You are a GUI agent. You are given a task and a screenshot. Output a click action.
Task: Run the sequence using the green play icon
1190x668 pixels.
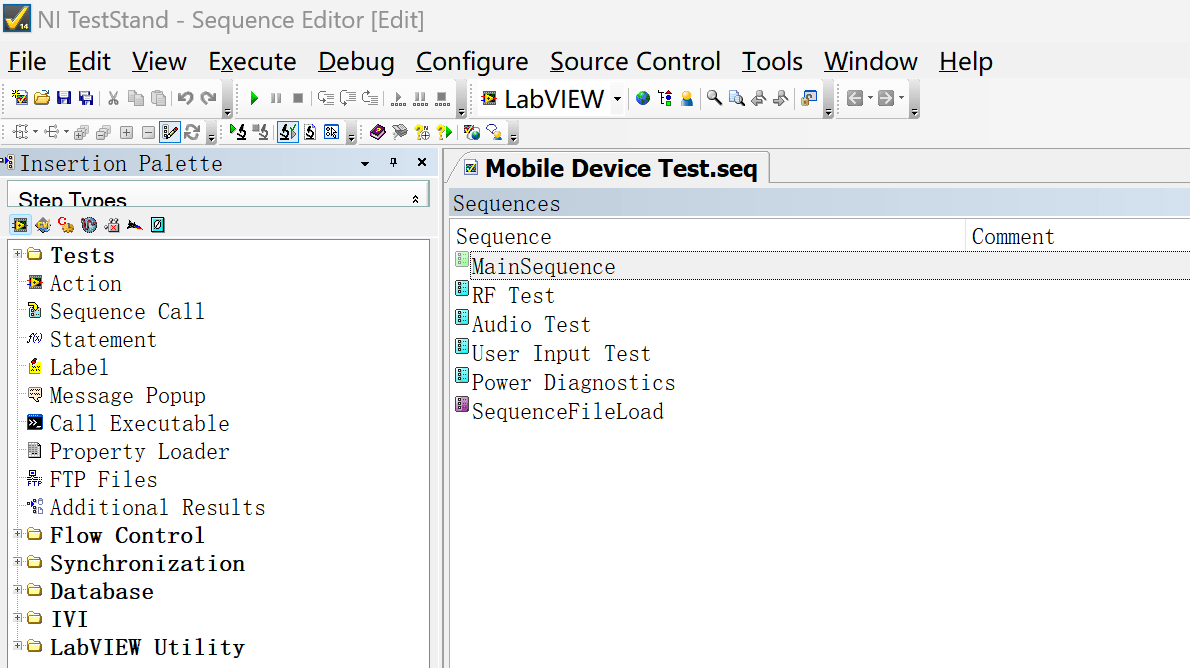(x=254, y=98)
